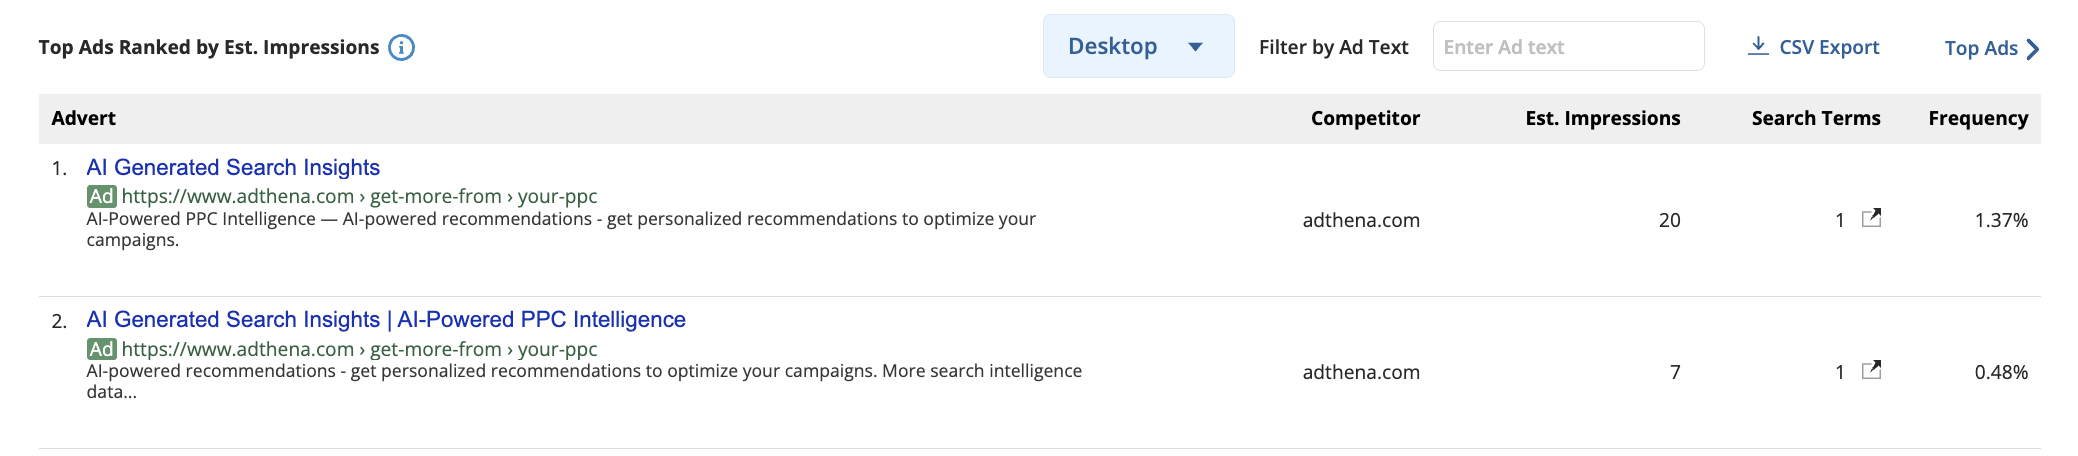Screen dimensions: 2078x456
Task: Sort by the Frequency column header
Action: 1978,118
